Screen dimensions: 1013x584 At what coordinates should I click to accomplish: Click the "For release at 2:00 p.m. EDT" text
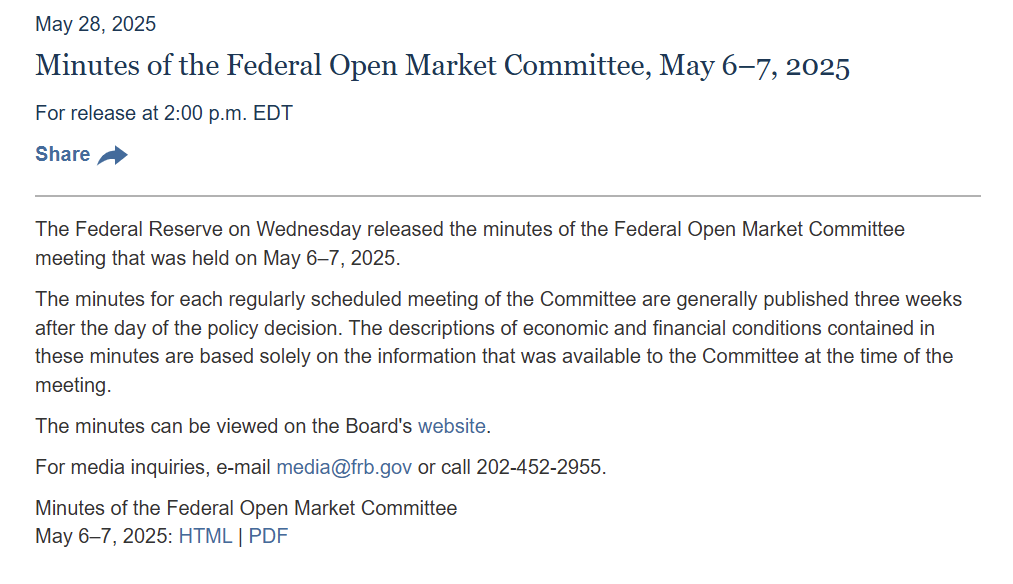point(163,113)
